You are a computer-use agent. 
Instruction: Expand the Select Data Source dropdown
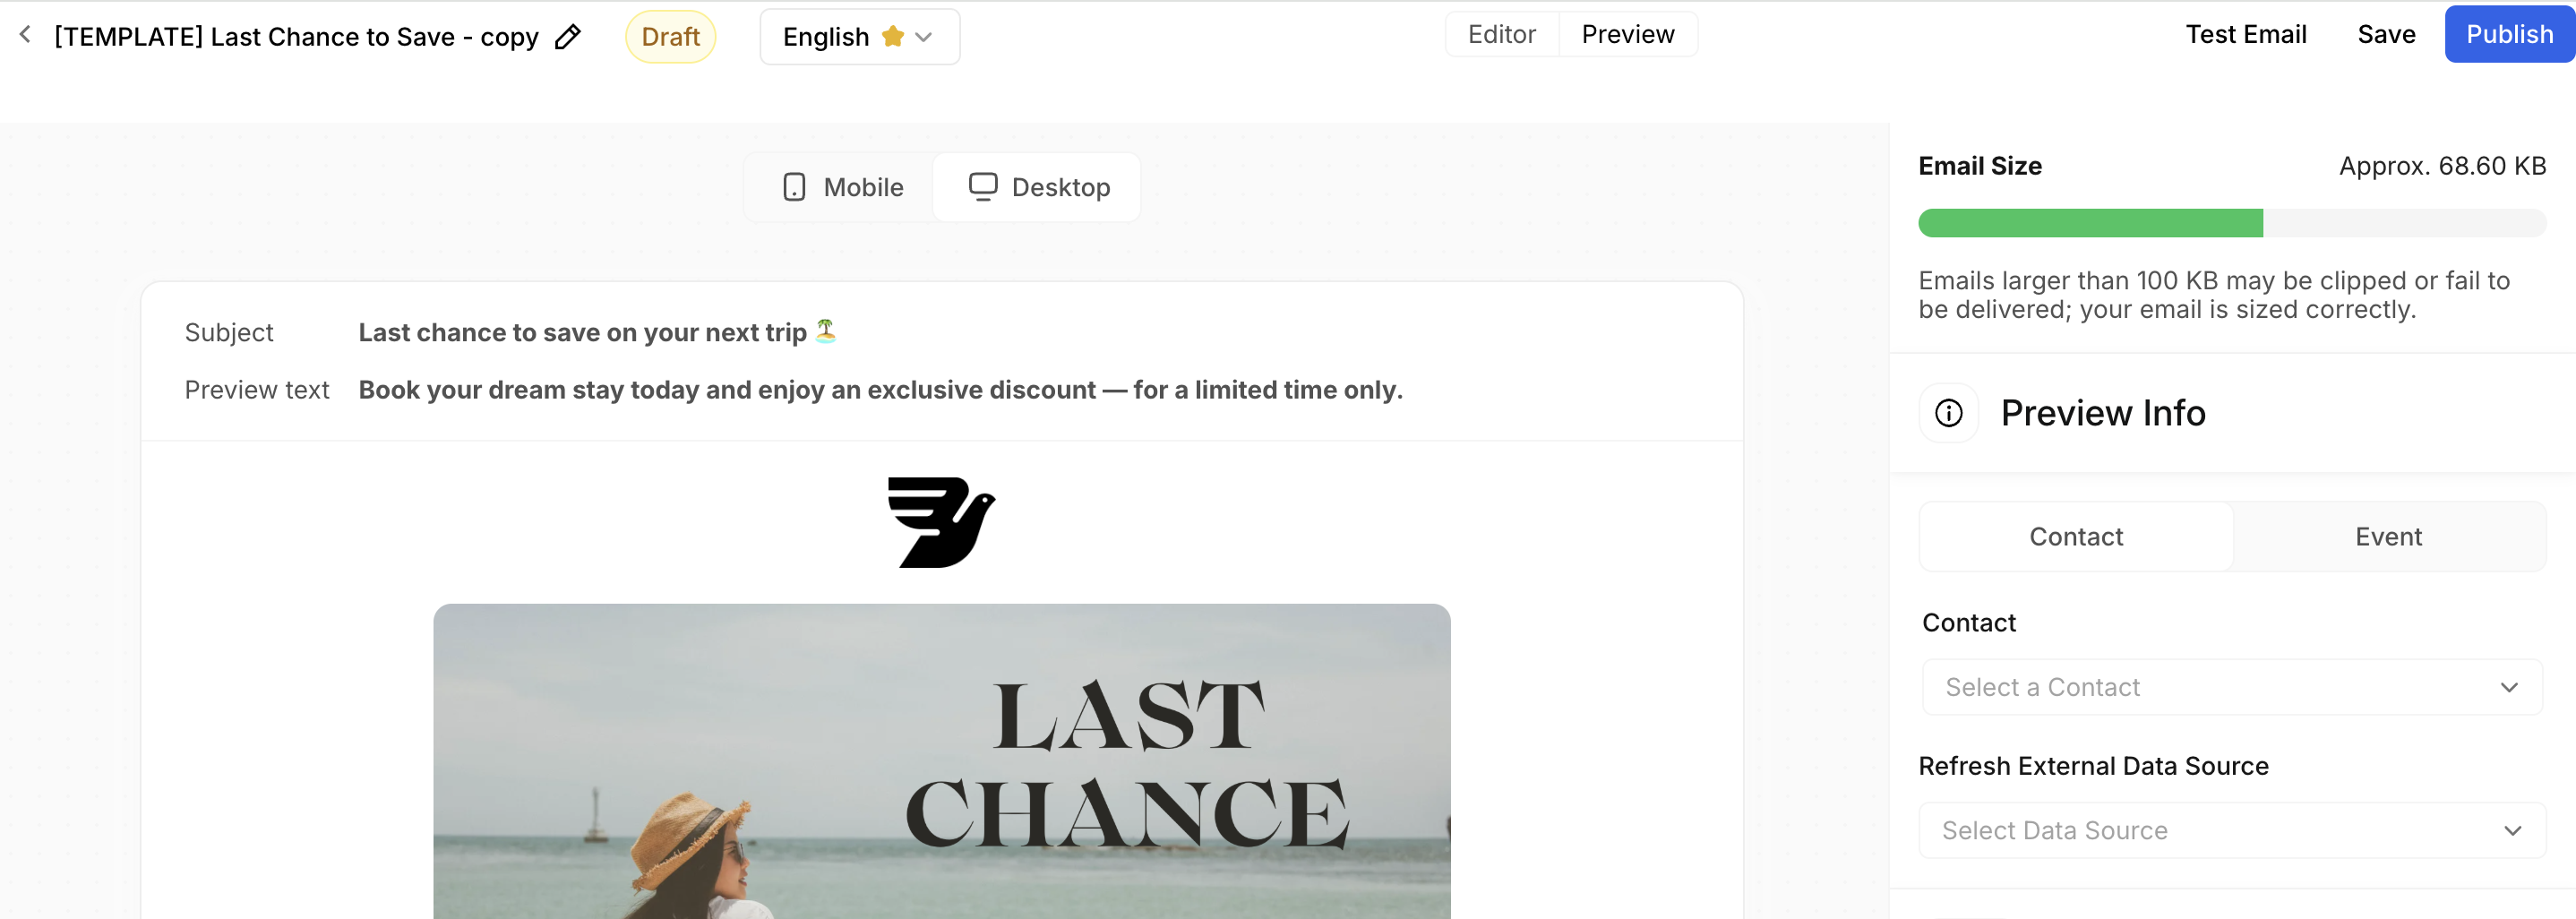[2231, 830]
